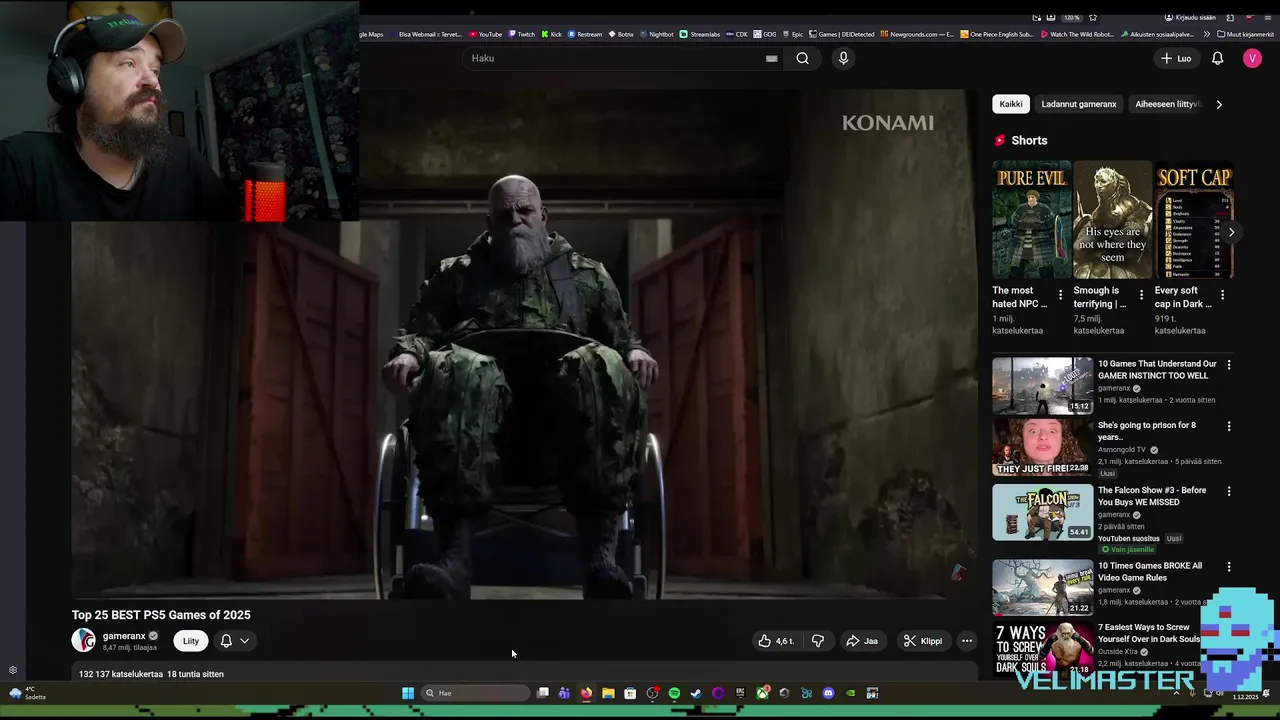The height and width of the screenshot is (720, 1280).
Task: Open 7 Easiest Ways to Screw Yourself title
Action: click(1150, 633)
